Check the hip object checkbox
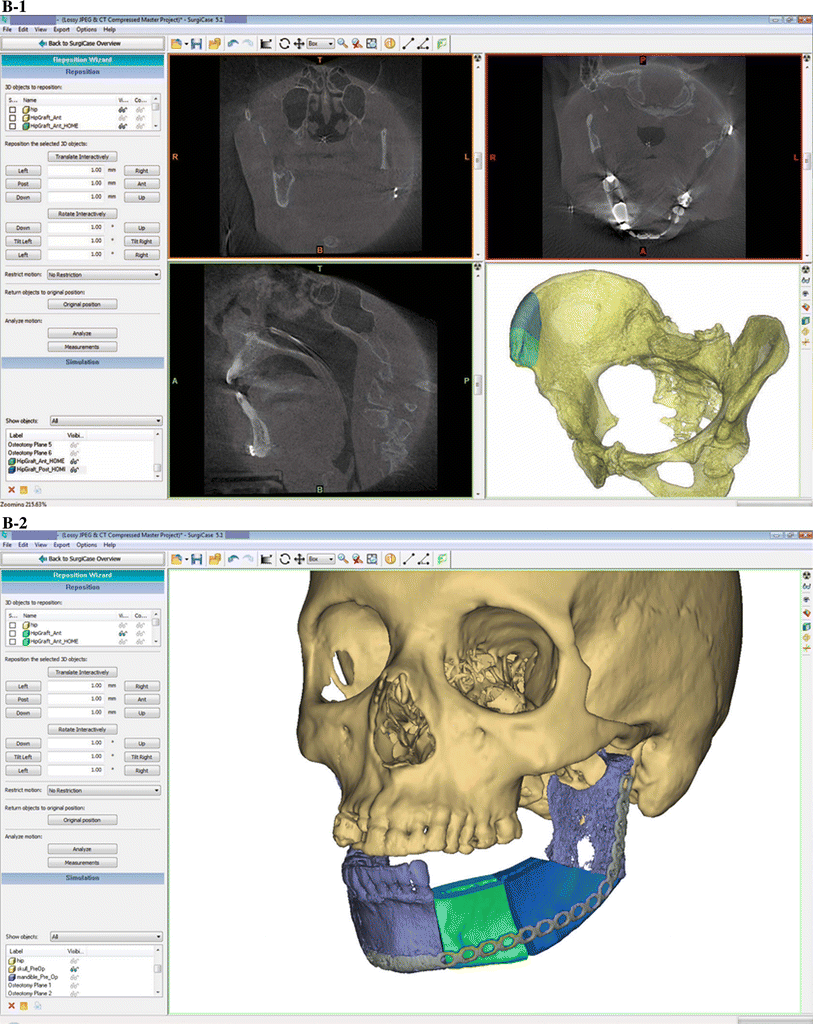This screenshot has width=813, height=1024. 13,109
